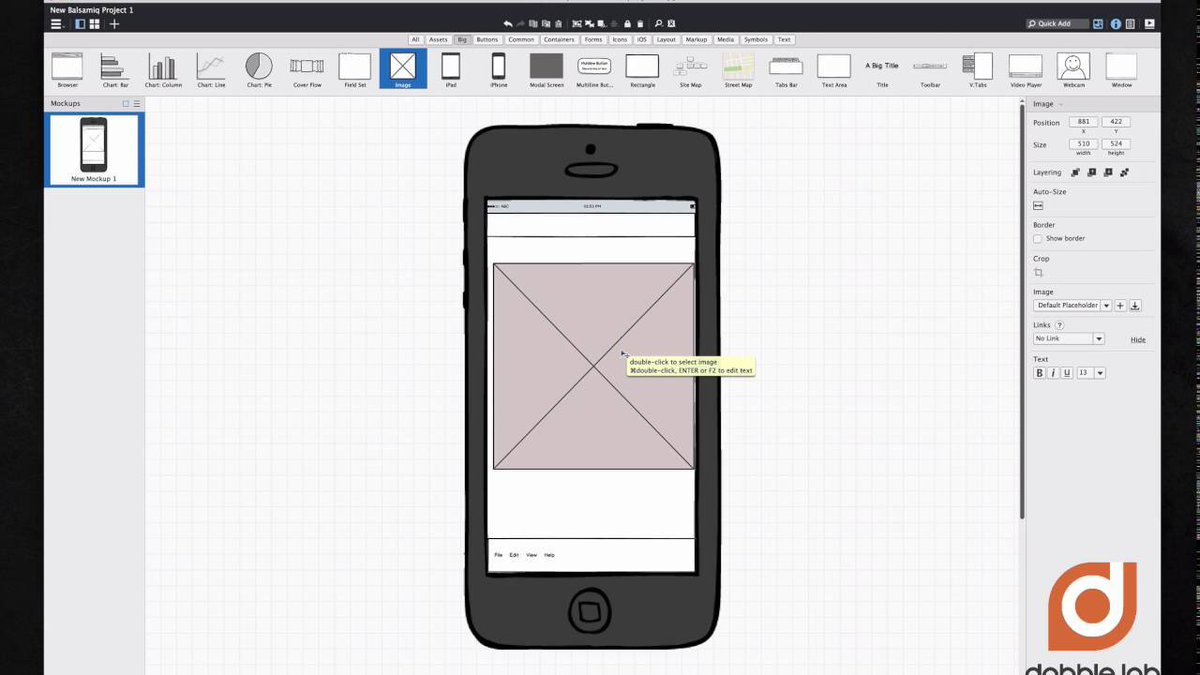Open the Symbols category tab

click(756, 40)
